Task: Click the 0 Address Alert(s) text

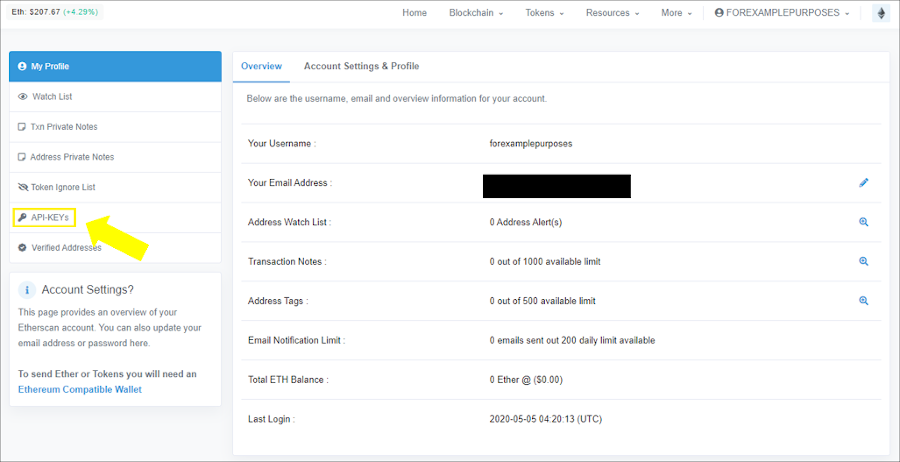Action: click(x=526, y=222)
